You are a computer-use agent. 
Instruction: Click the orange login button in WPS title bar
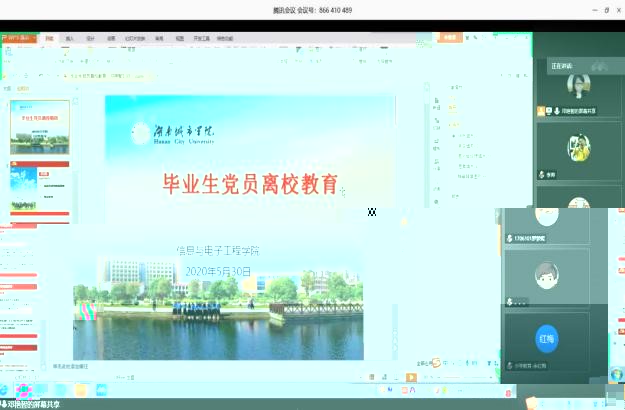[x=449, y=38]
